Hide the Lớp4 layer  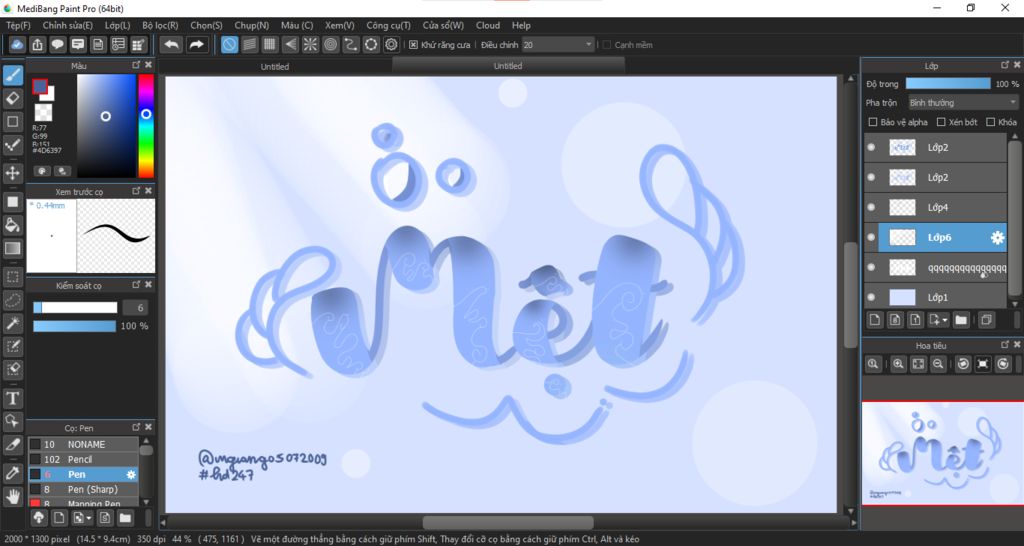(x=871, y=208)
